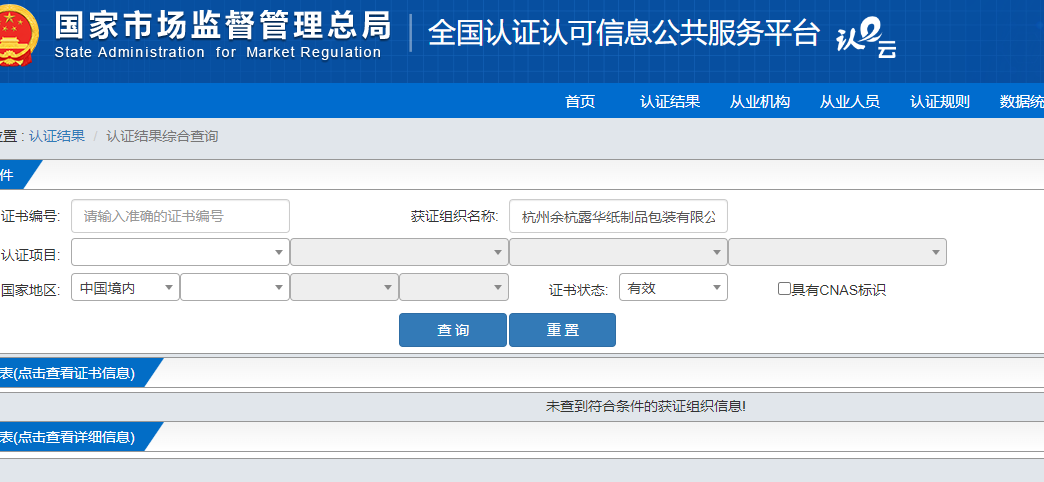Click the 未查到符合条件的获证组织信息! message
Viewport: 1044px width, 482px height.
click(x=646, y=406)
